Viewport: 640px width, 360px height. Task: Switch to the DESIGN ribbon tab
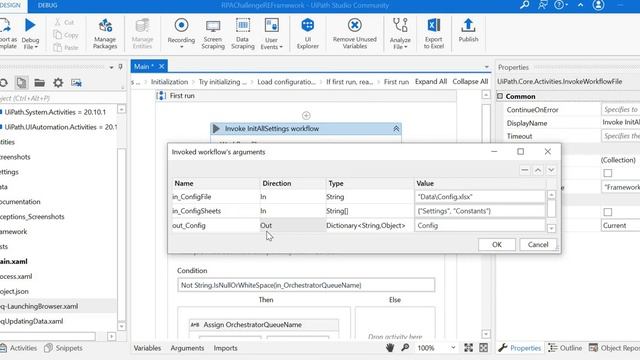[10, 5]
